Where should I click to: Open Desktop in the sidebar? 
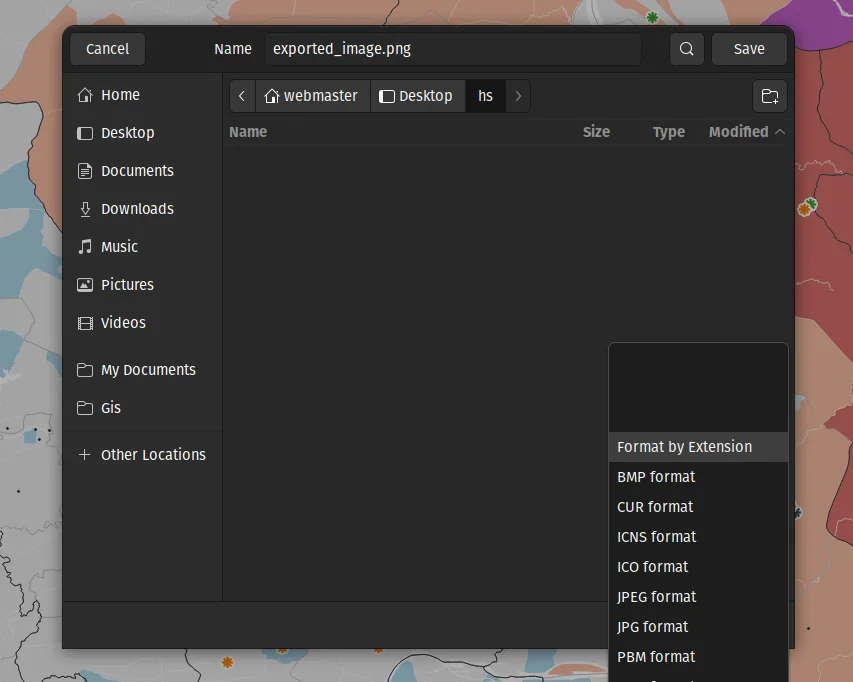(x=127, y=133)
